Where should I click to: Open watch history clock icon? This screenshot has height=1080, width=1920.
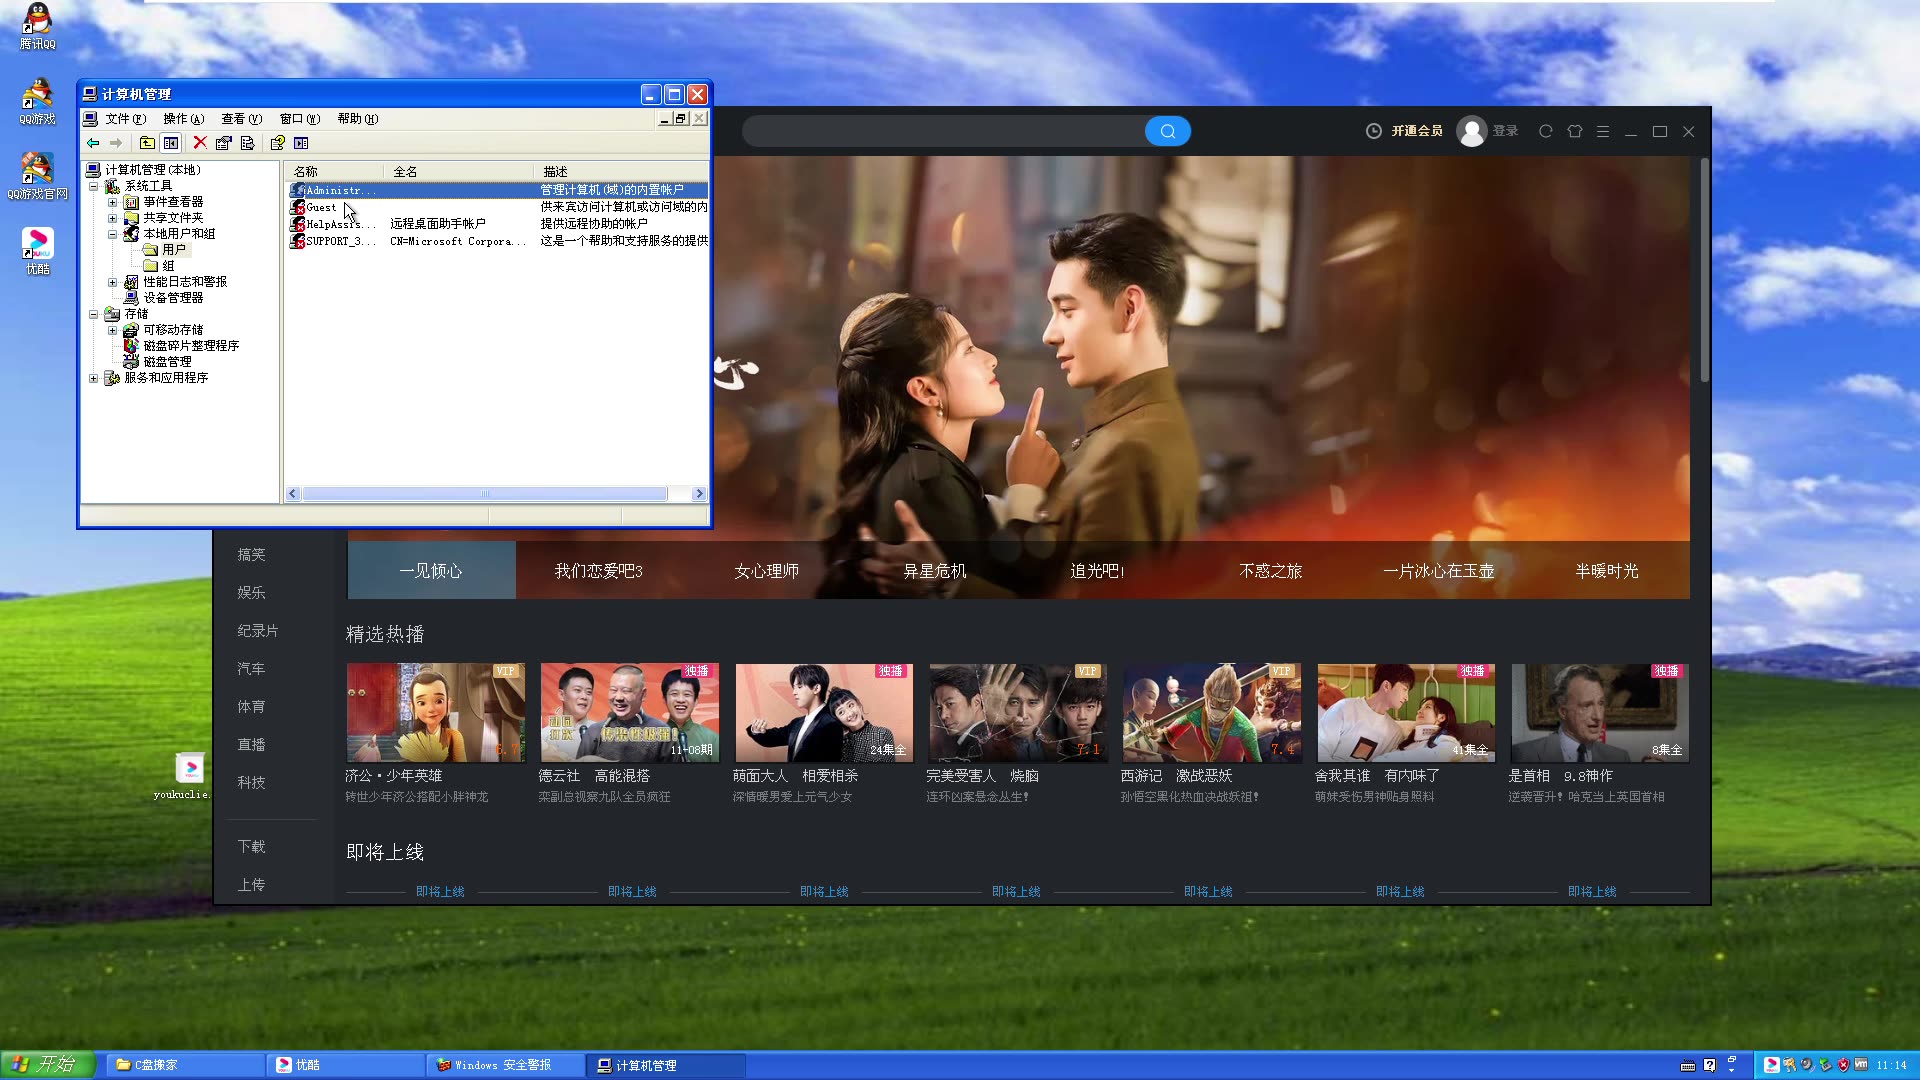point(1374,131)
